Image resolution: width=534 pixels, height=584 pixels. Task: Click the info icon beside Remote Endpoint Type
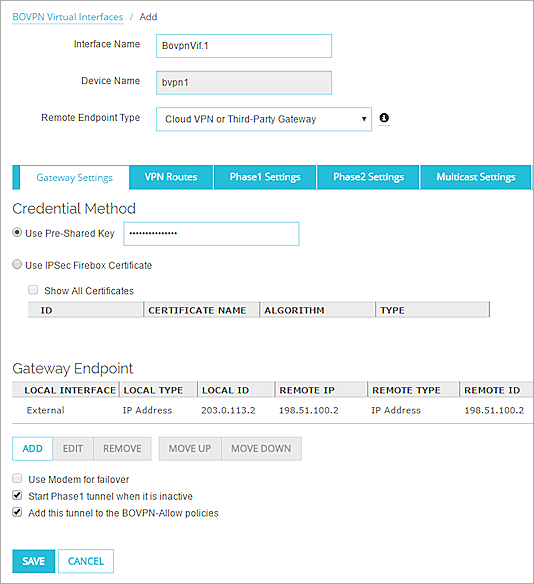384,118
